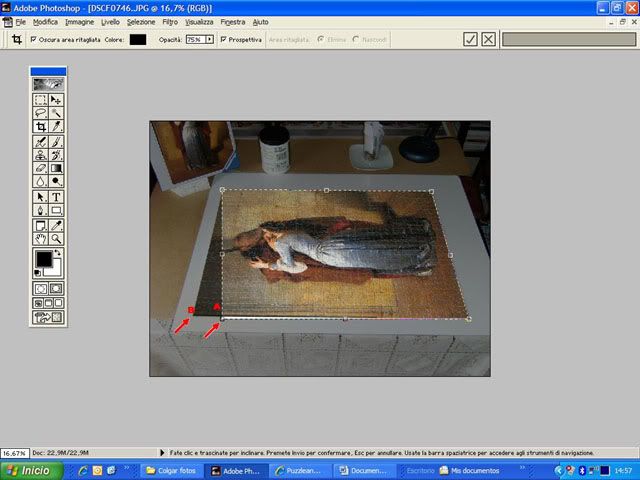Select the Type tool
640x480 pixels.
tap(56, 197)
